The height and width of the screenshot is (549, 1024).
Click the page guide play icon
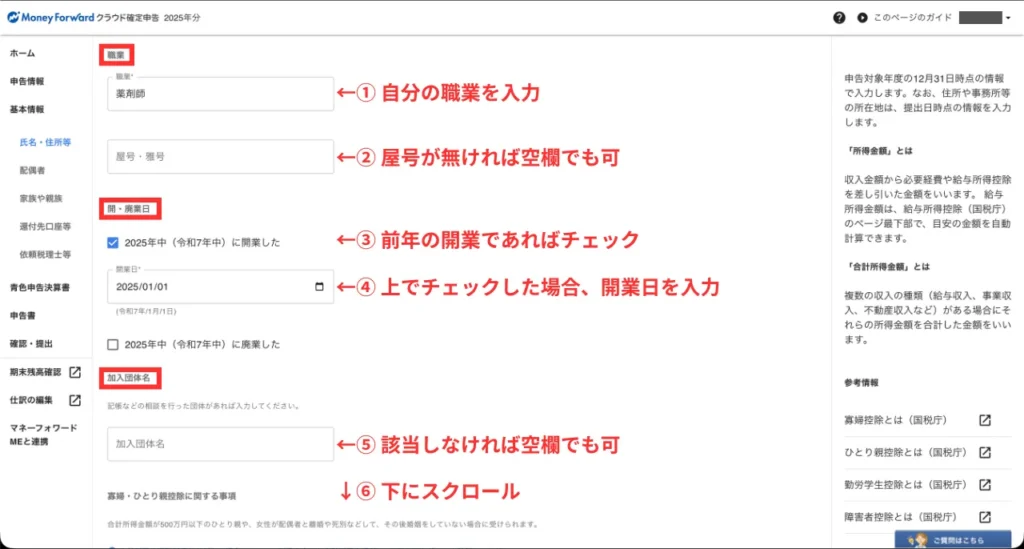click(x=862, y=18)
